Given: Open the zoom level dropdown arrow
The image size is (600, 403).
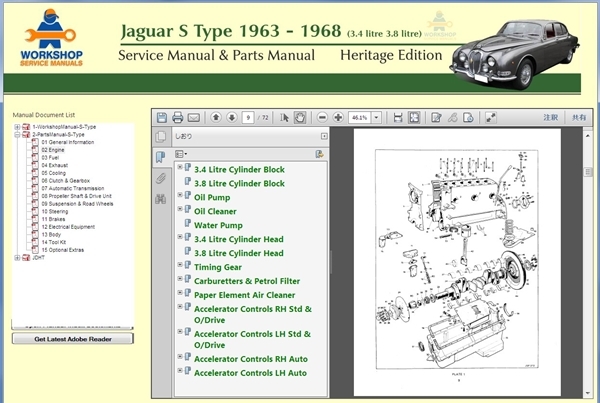Looking at the screenshot, I should pyautogui.click(x=377, y=117).
